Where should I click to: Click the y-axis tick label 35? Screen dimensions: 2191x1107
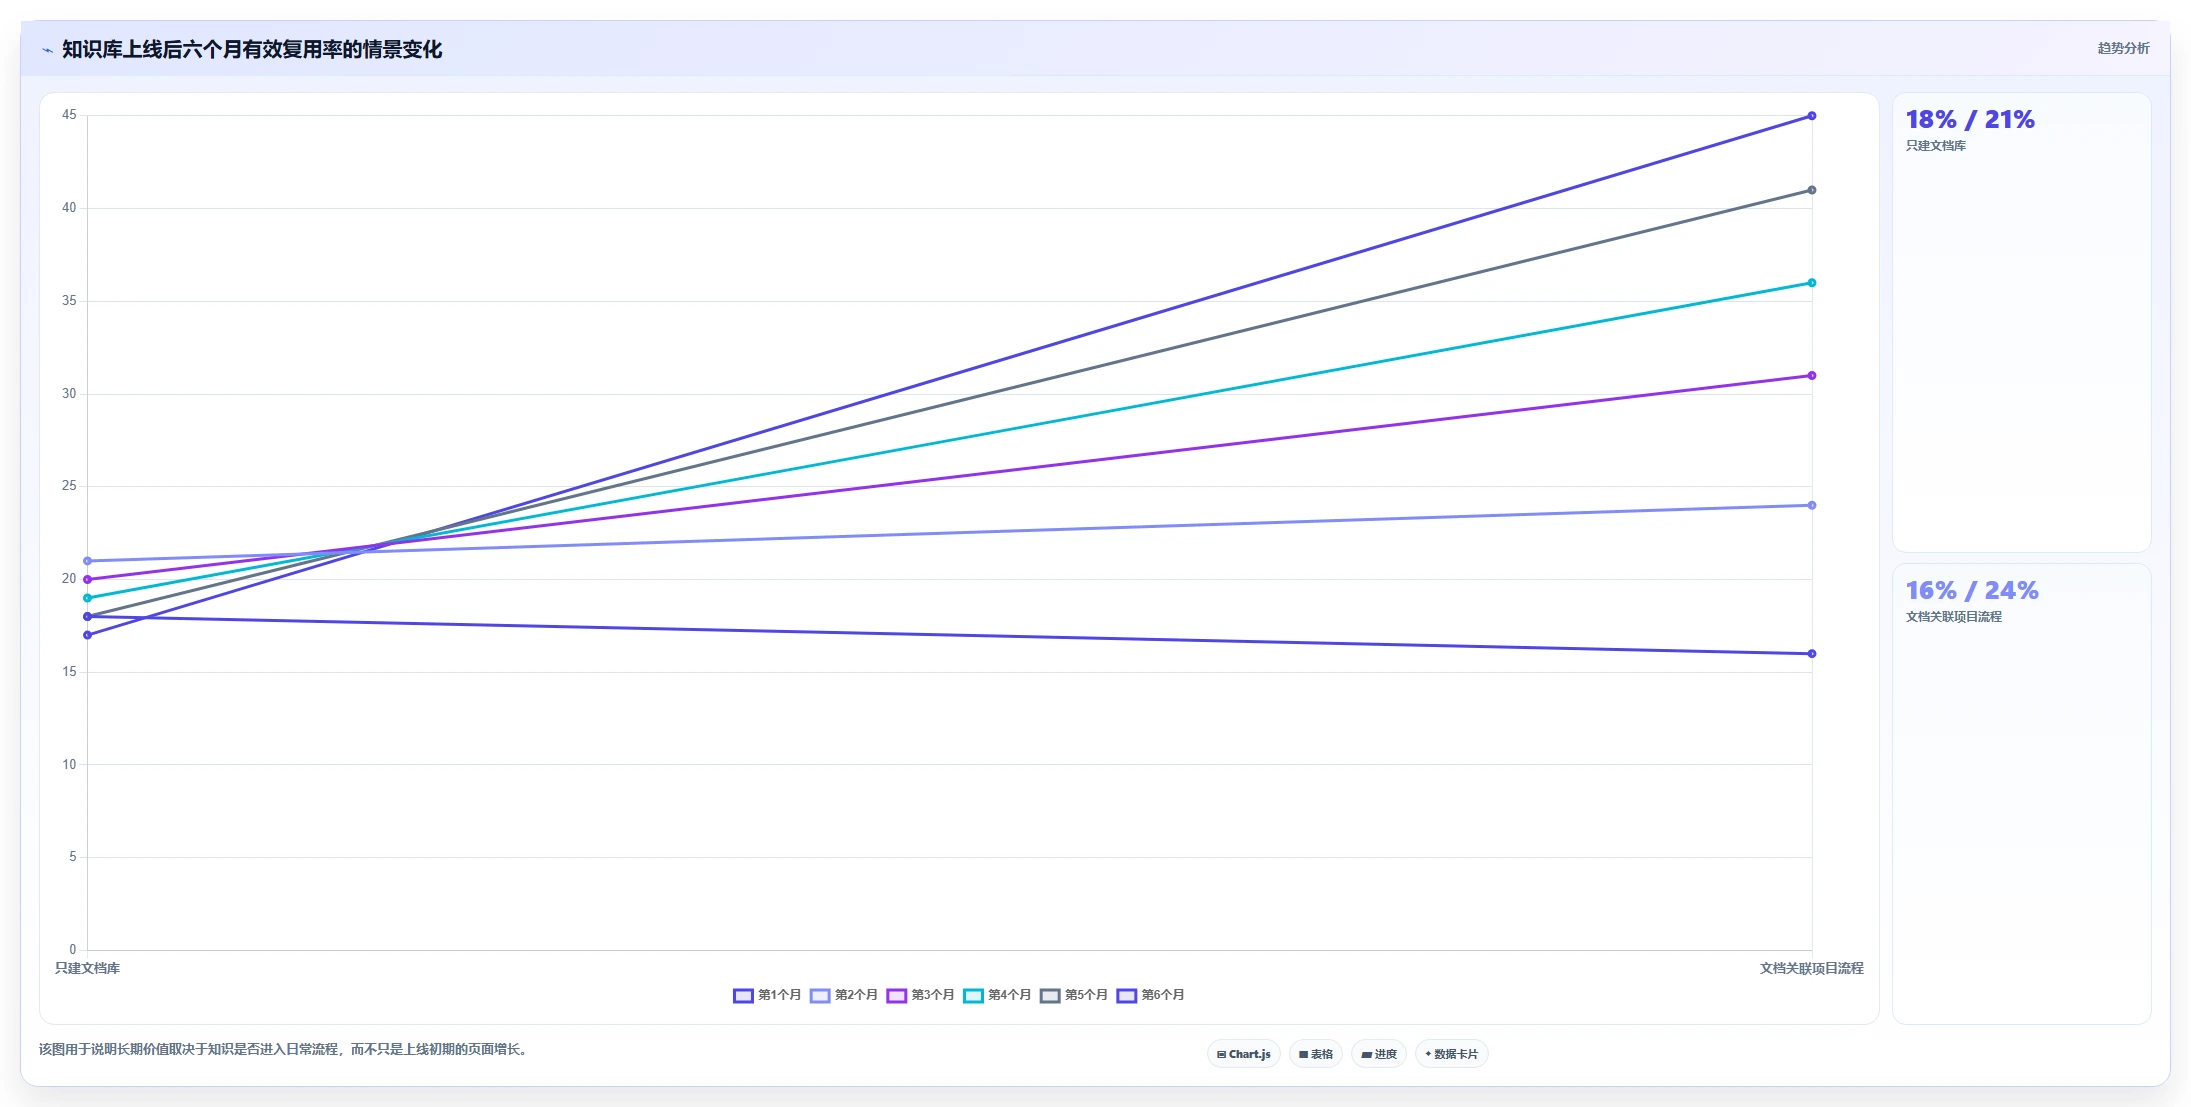(x=69, y=301)
